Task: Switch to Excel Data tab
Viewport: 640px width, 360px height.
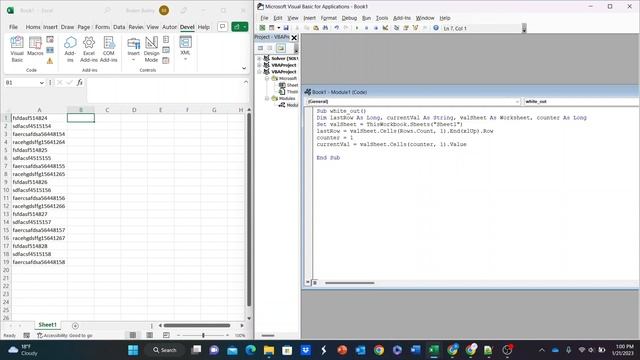Action: [119, 27]
